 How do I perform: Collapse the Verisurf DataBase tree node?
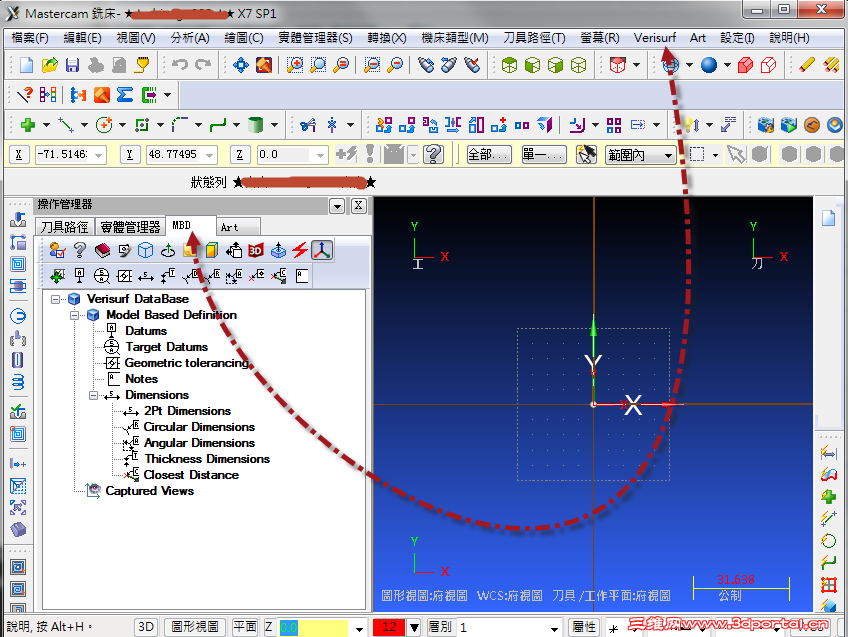click(x=55, y=299)
